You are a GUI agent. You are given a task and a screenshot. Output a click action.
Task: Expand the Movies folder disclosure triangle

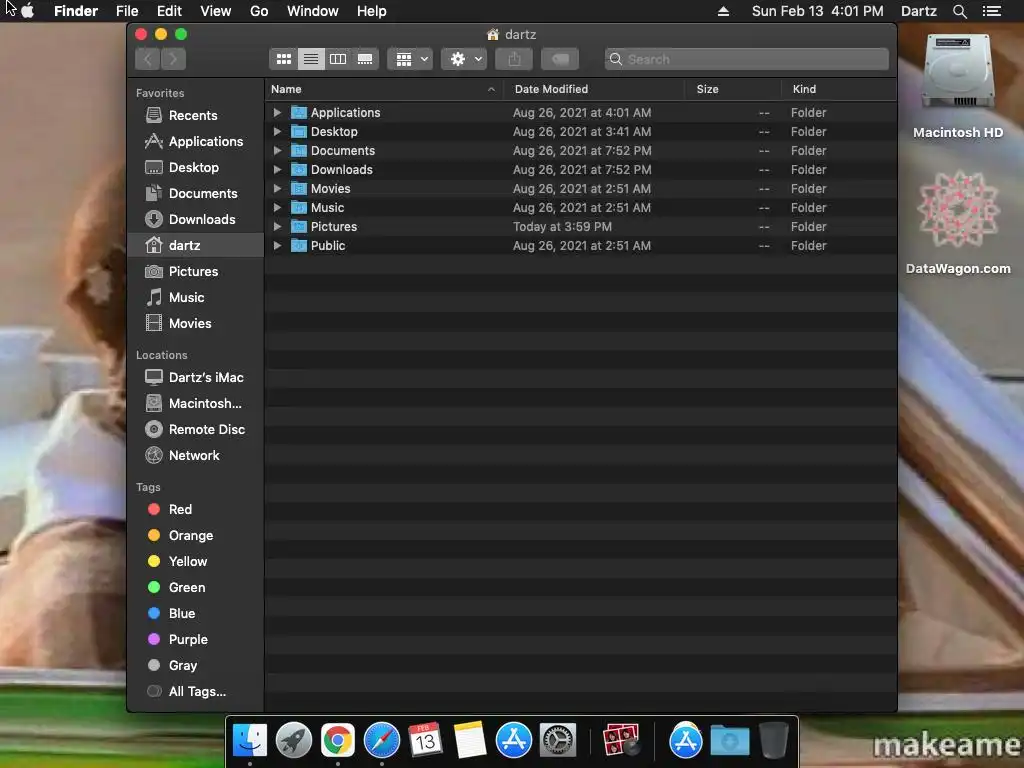(277, 188)
